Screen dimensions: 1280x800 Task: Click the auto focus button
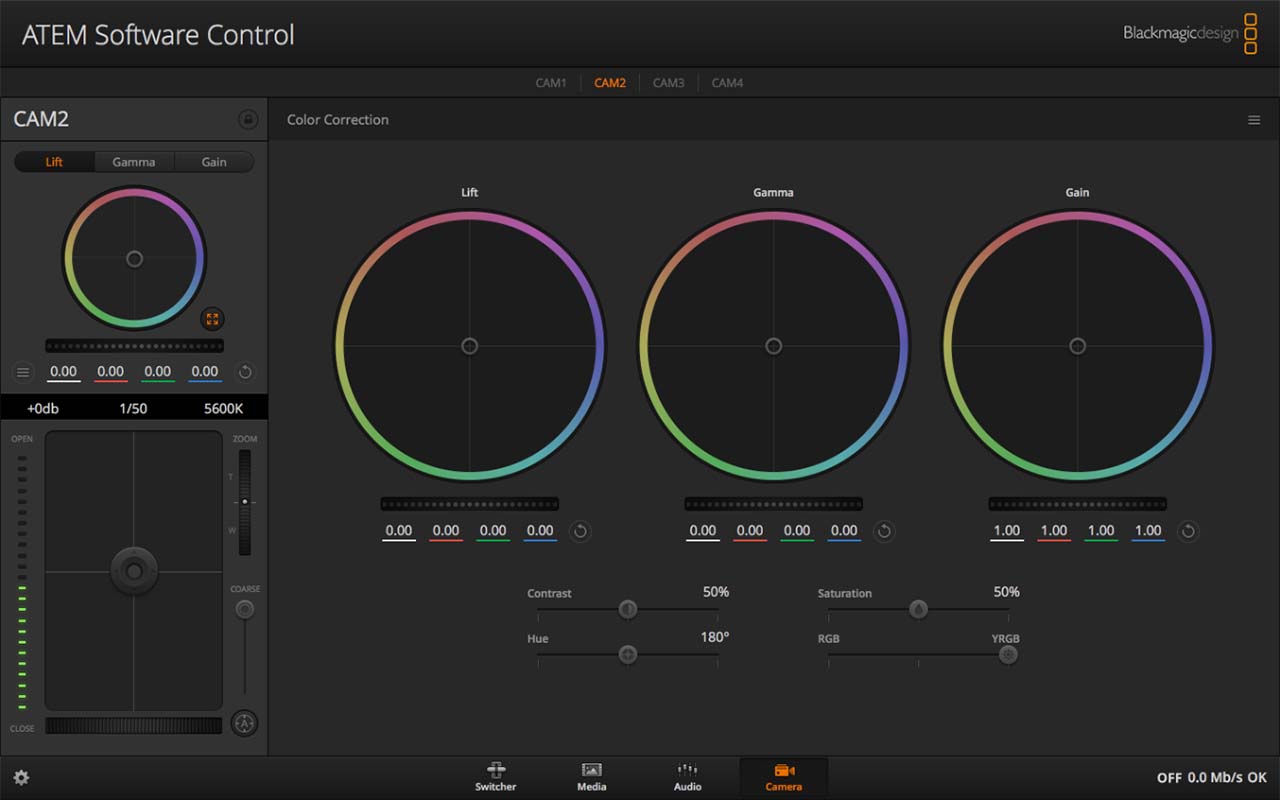tap(244, 723)
